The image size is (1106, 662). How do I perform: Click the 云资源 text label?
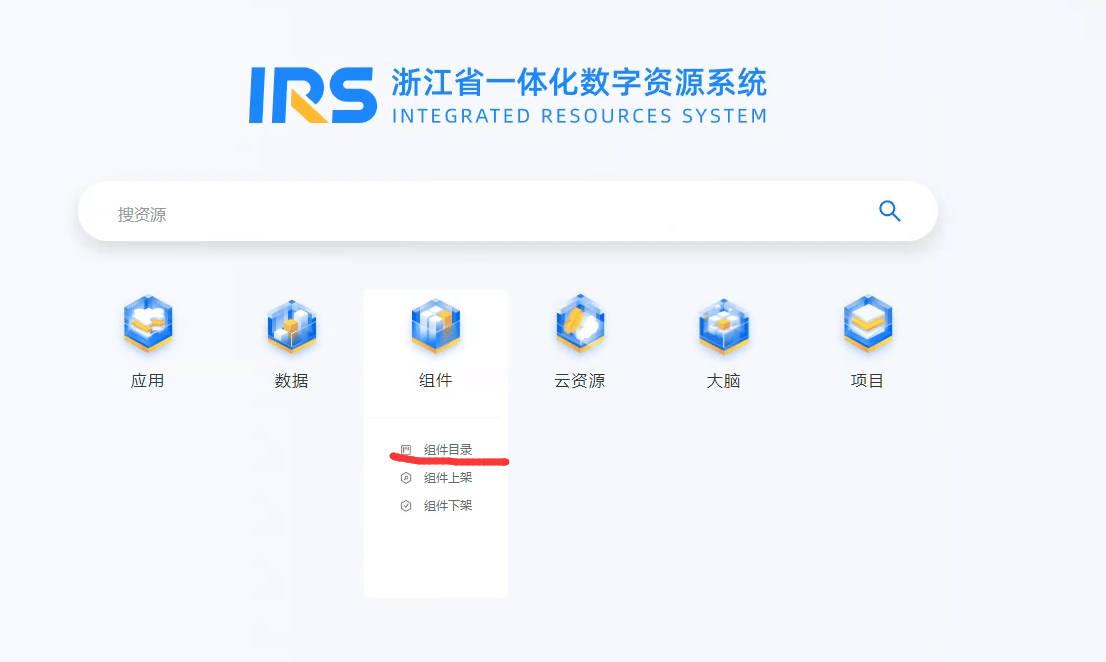580,381
